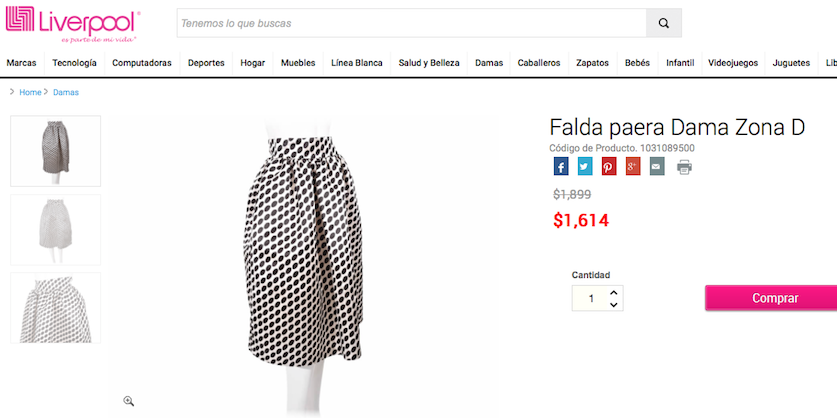837x418 pixels.
Task: Open Damas breadcrumb link
Action: coord(66,92)
